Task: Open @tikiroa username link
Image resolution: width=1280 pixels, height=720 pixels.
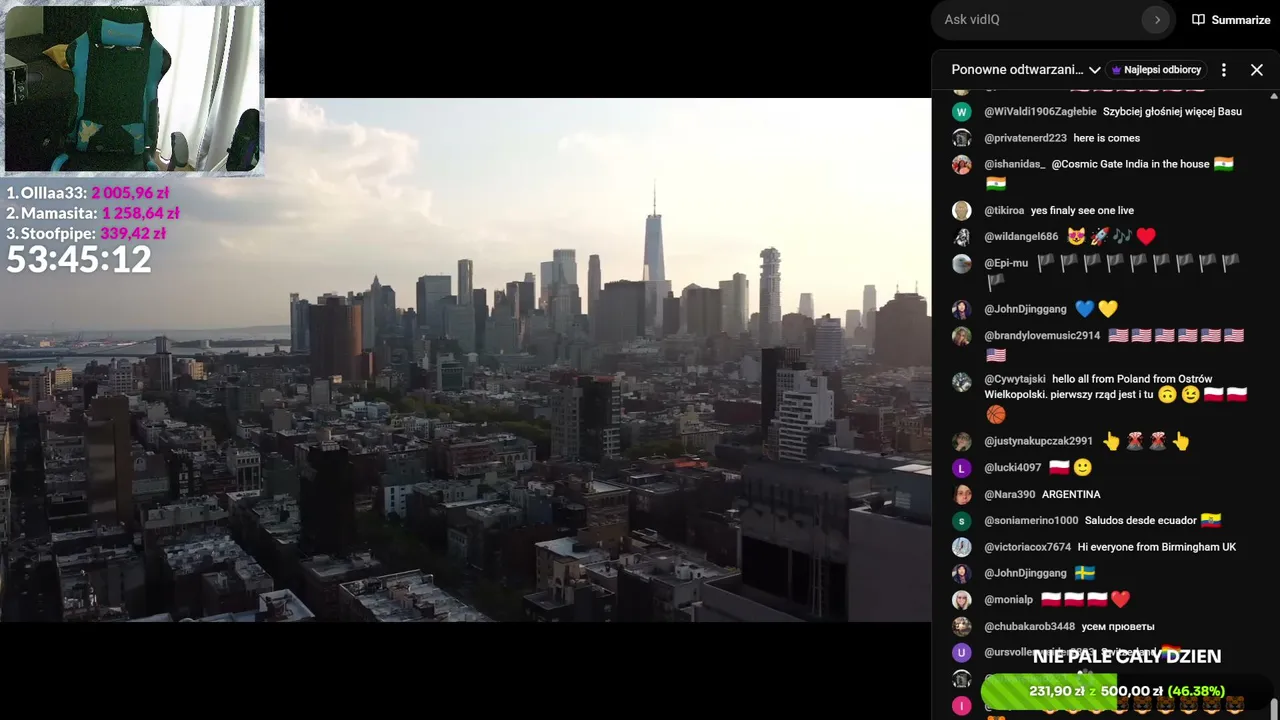Action: (1004, 211)
